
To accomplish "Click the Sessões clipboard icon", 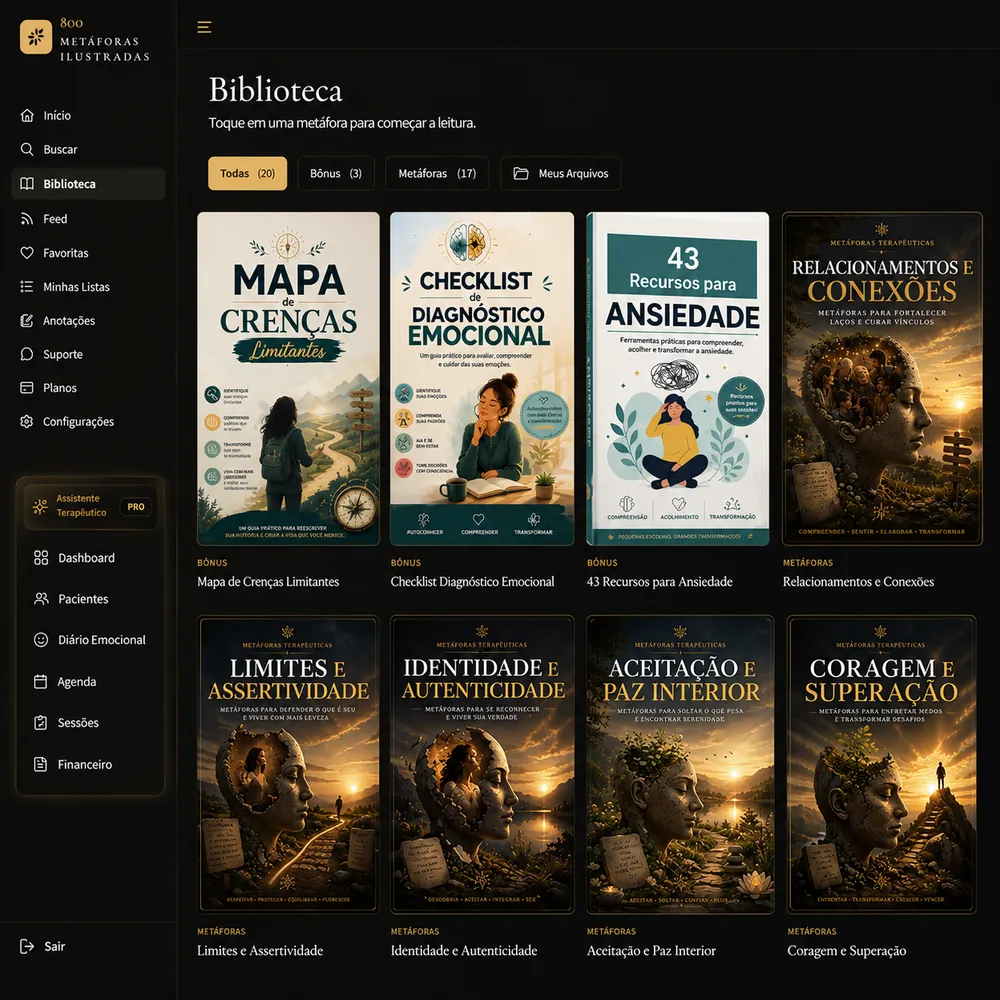I will click(x=41, y=723).
